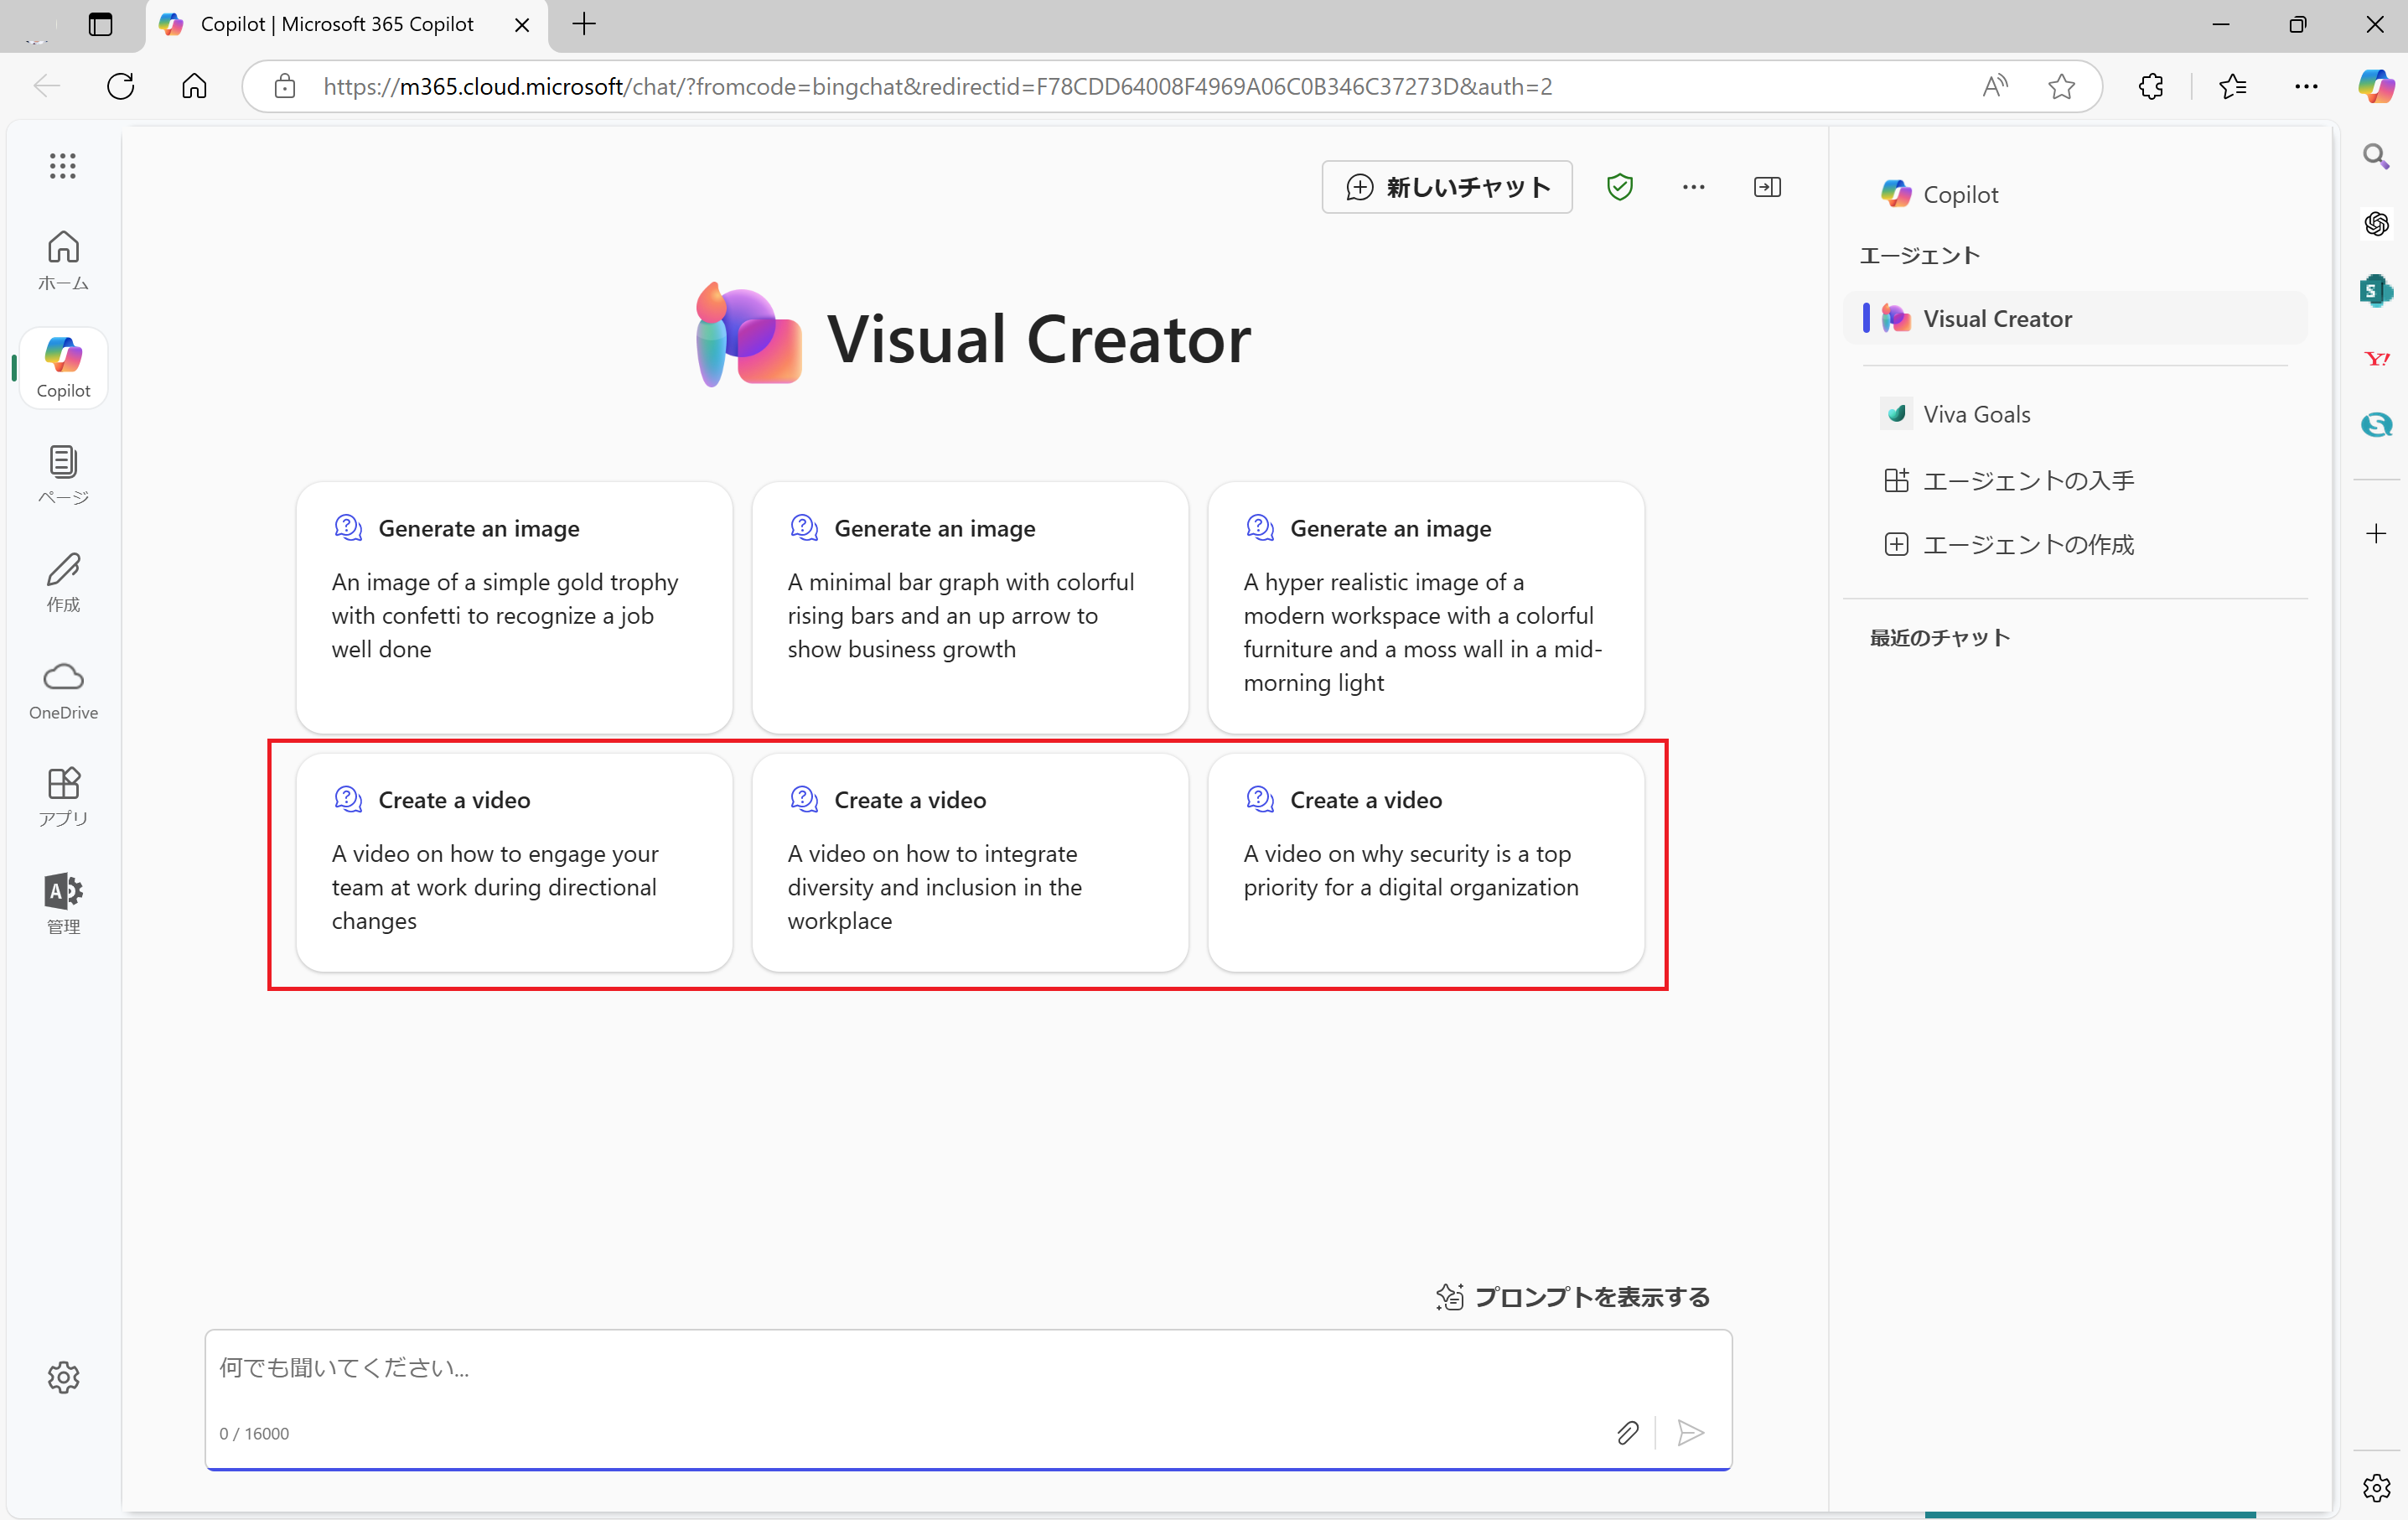This screenshot has height=1520, width=2408.
Task: Toggle the side panel collapse icon
Action: [x=1768, y=187]
